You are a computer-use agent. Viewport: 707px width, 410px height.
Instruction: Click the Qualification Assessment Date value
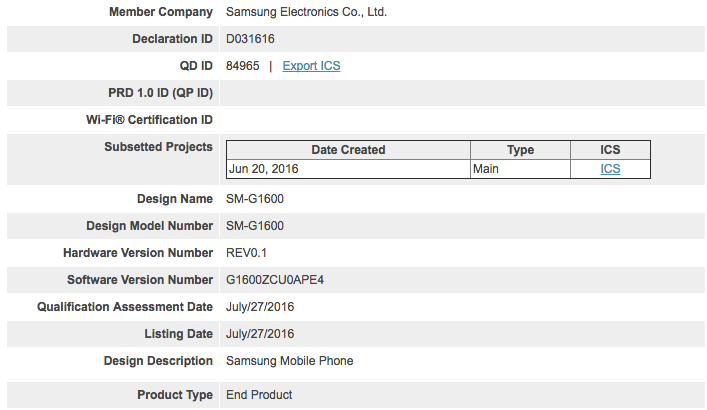[x=260, y=307]
